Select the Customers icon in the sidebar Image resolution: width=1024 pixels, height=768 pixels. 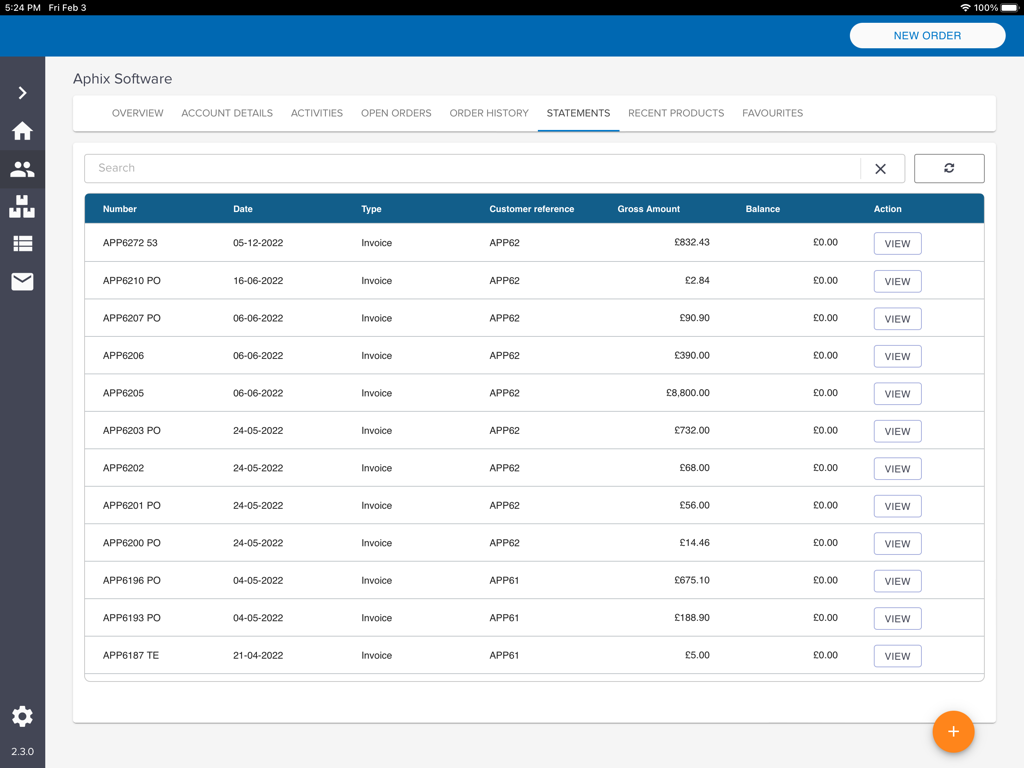22,169
